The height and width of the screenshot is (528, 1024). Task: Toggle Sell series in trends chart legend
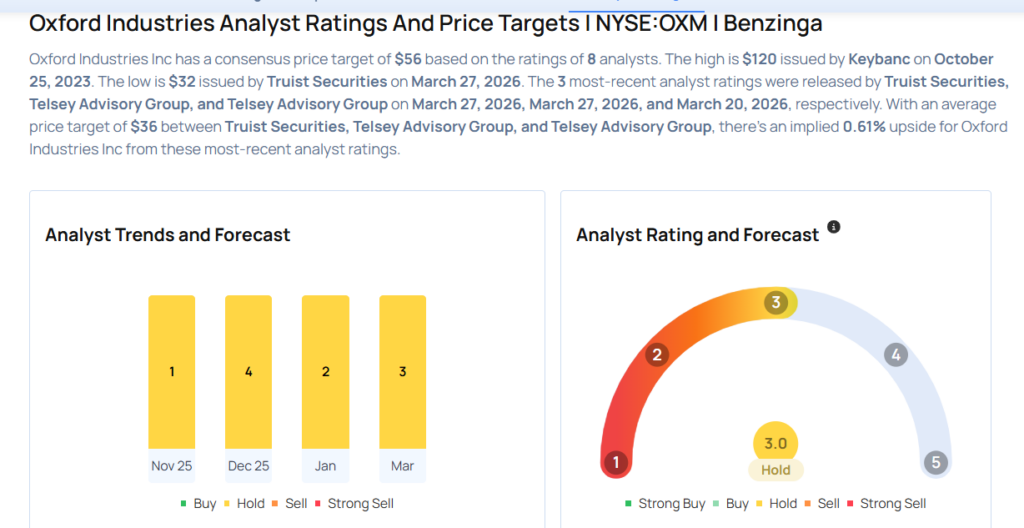(x=290, y=503)
